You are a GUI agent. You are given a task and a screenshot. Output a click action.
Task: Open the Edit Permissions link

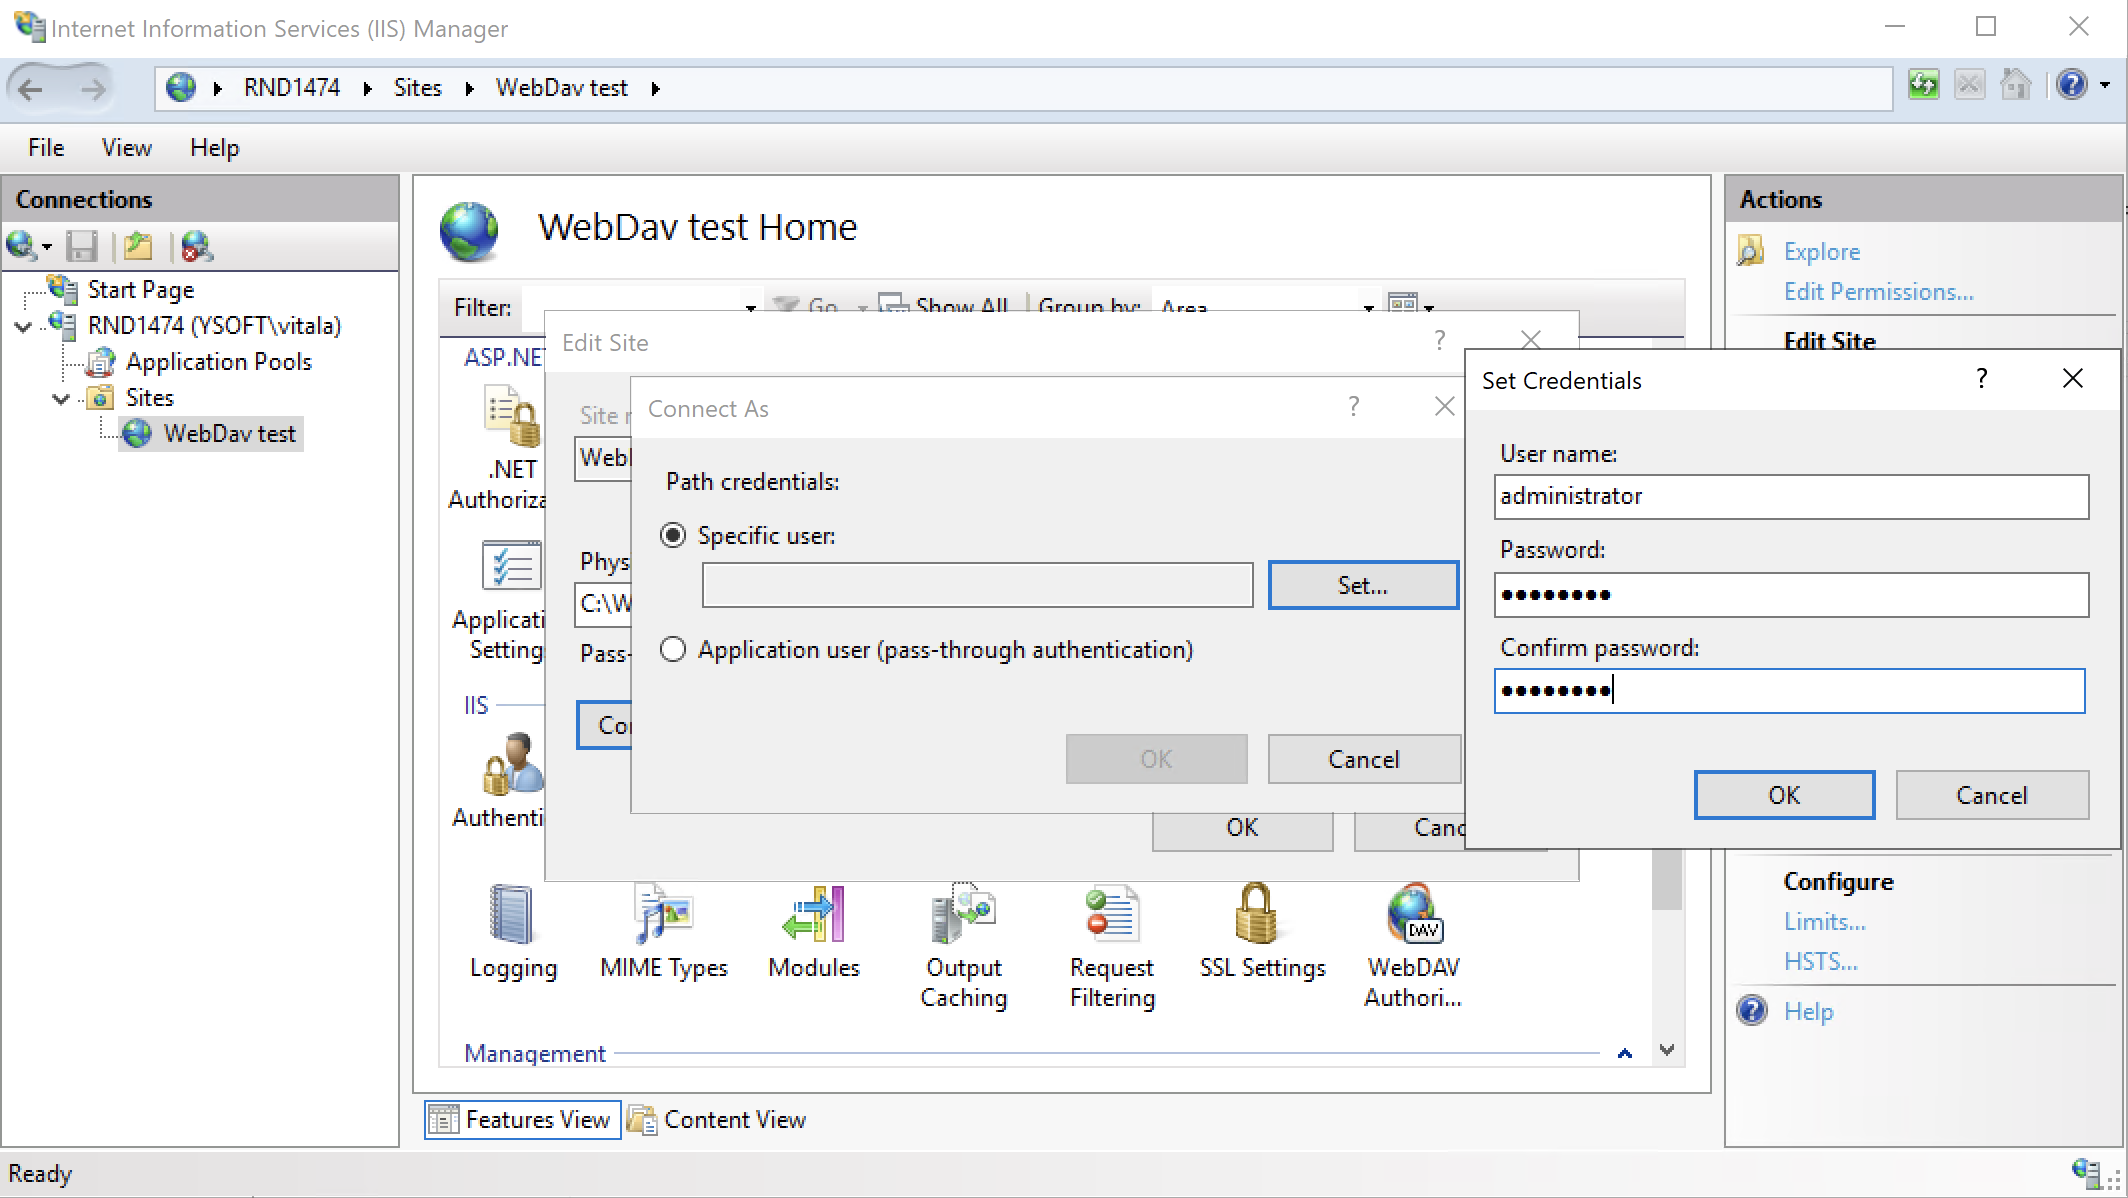pyautogui.click(x=1878, y=291)
